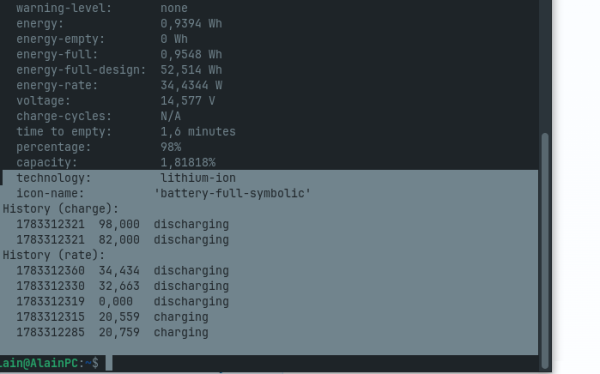Click the 'energy-empty:' label
This screenshot has width=600, height=374.
tap(60, 39)
